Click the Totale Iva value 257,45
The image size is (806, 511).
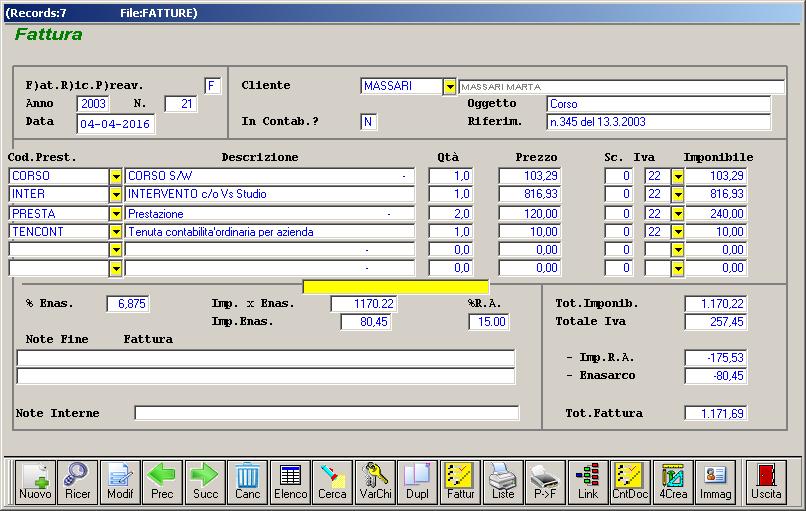(x=716, y=322)
